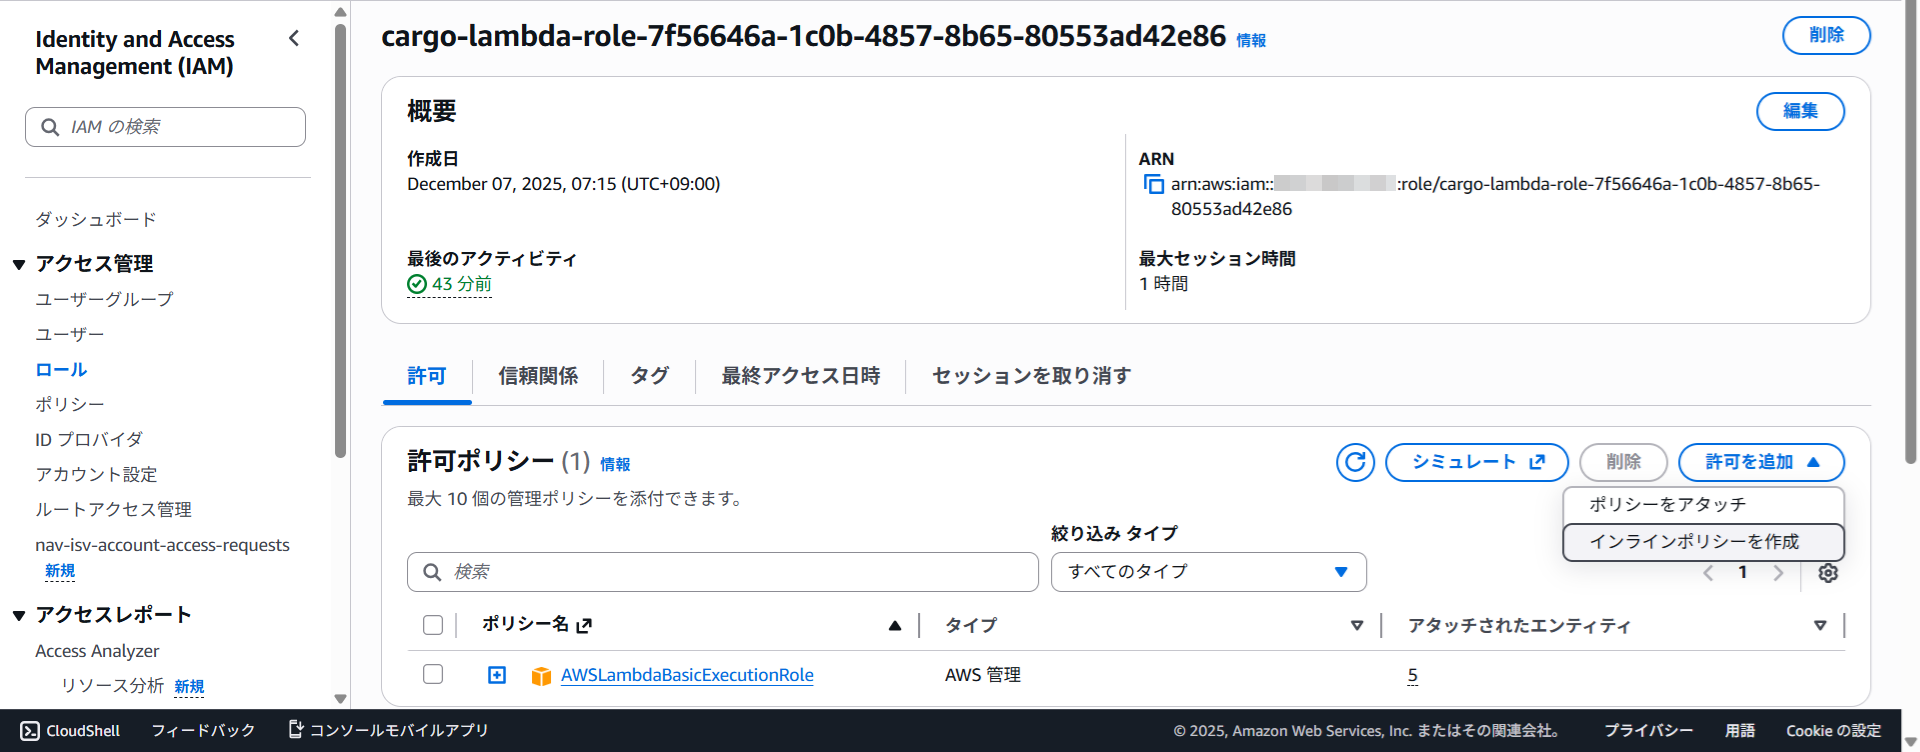The height and width of the screenshot is (752, 1920).
Task: Click the previous page arrow in pagination
Action: coord(1708,573)
